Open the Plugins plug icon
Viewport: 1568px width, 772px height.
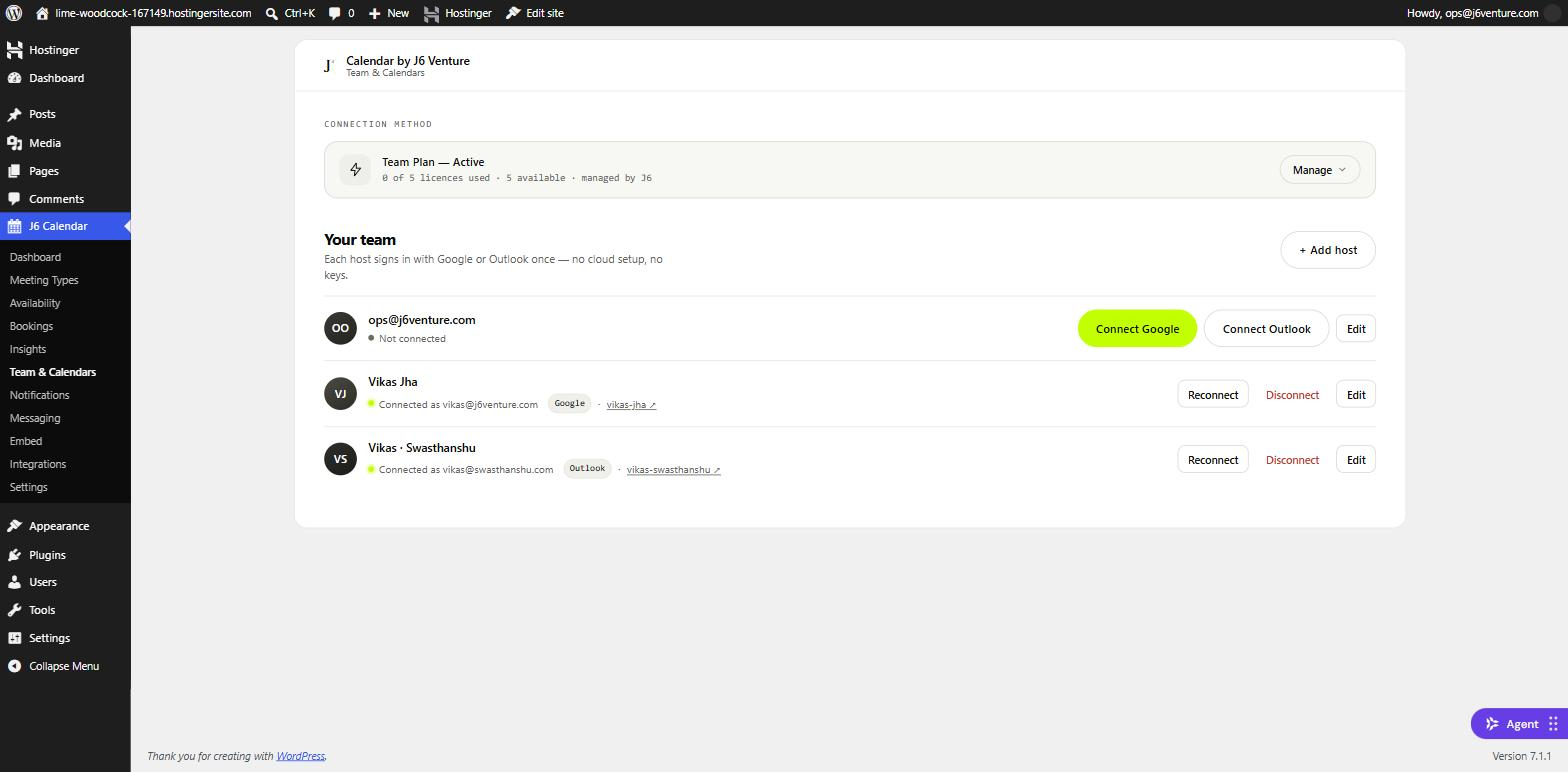[14, 555]
